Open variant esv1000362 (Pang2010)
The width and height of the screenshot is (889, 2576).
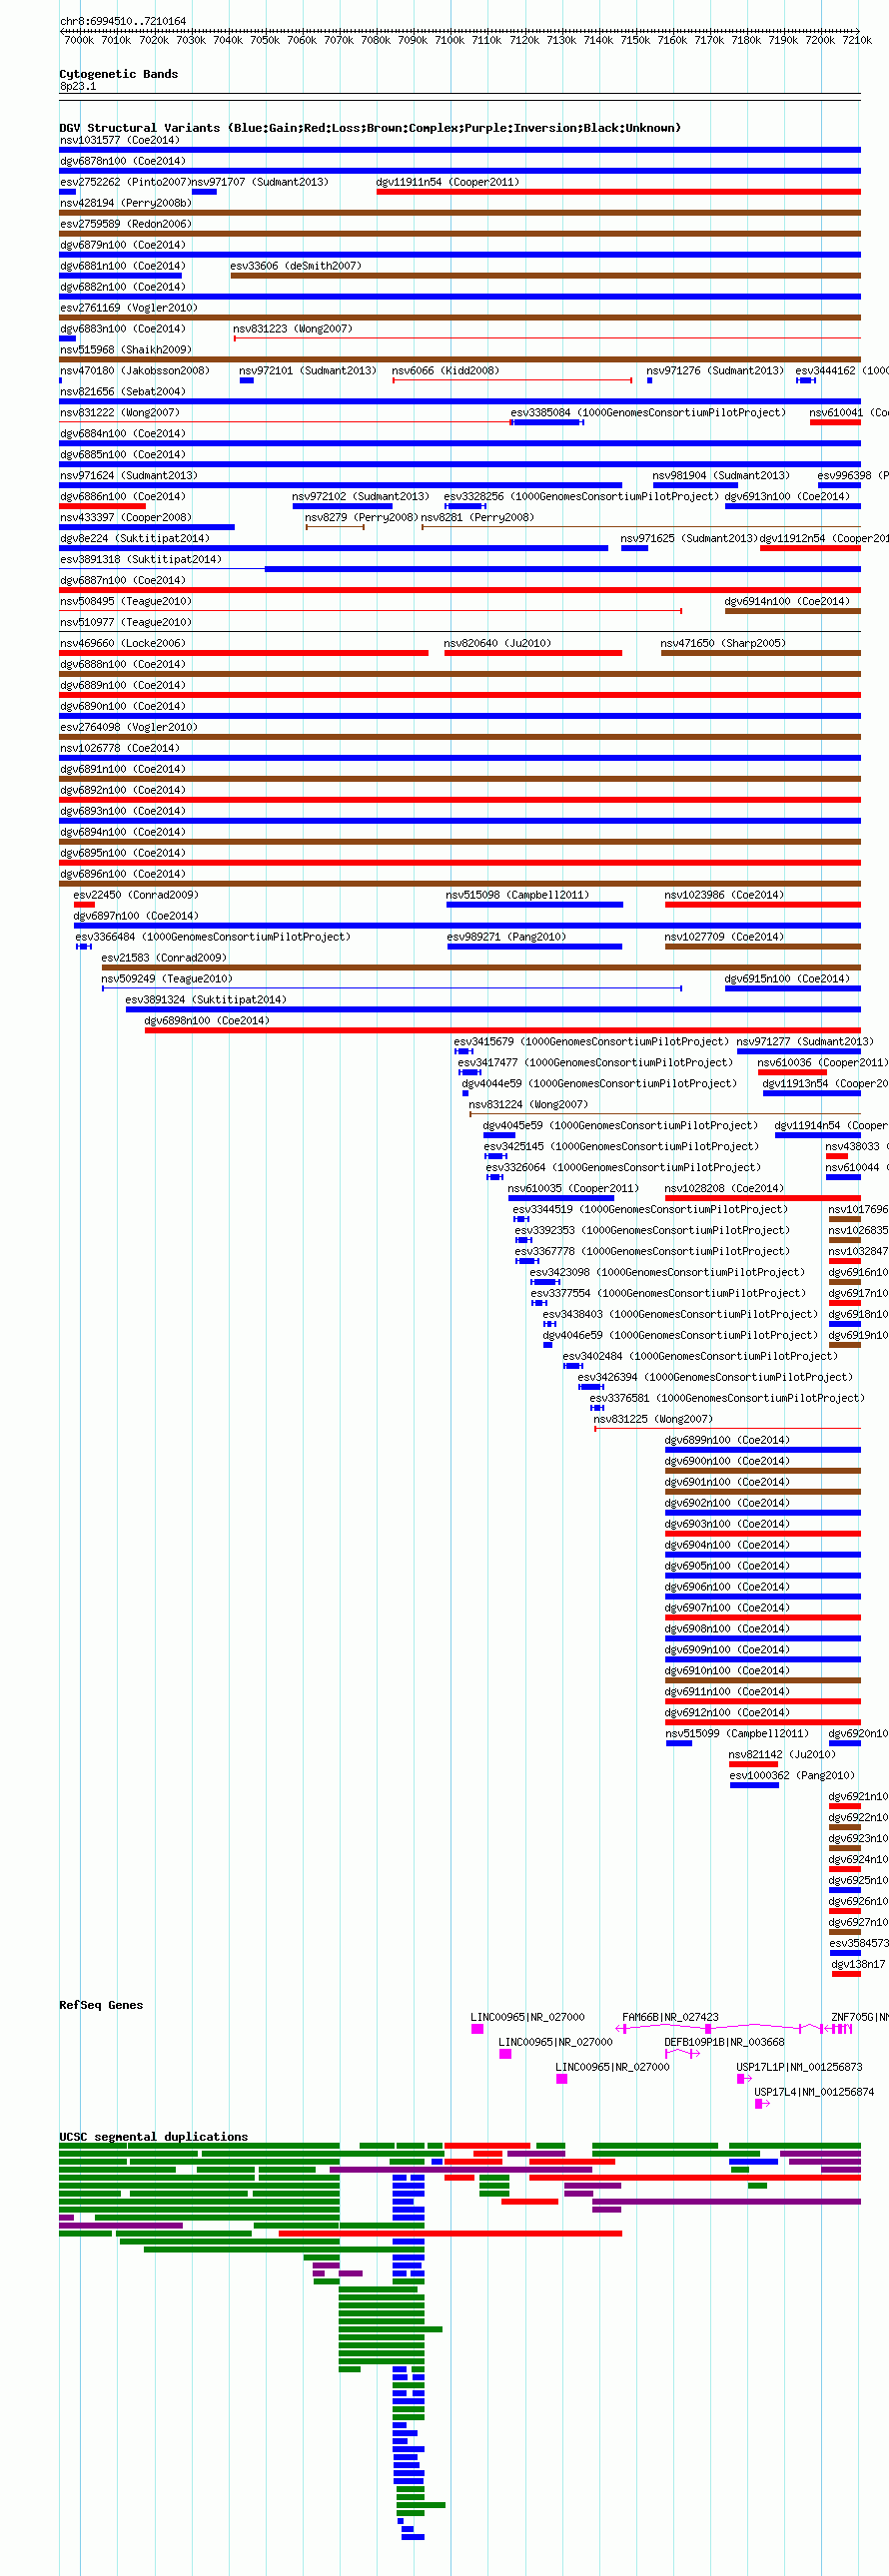click(793, 1778)
